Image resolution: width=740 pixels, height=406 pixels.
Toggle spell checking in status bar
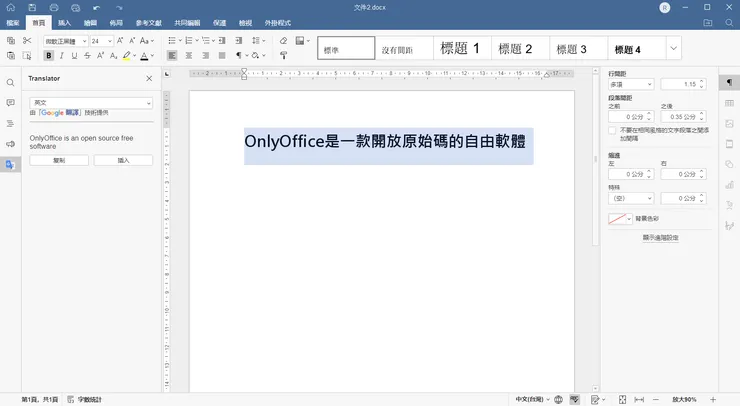coord(574,399)
